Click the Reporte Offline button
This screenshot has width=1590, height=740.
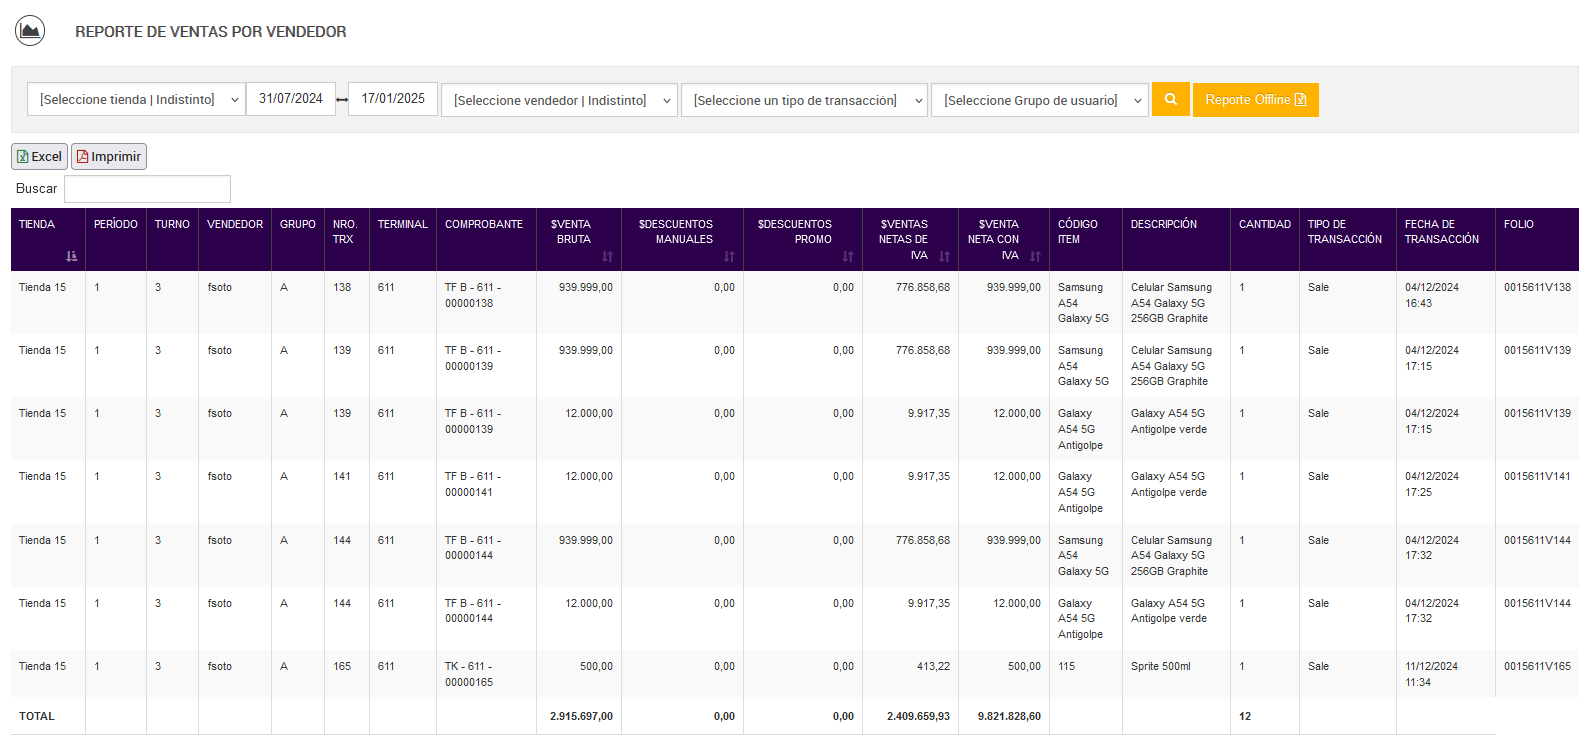[x=1255, y=100]
